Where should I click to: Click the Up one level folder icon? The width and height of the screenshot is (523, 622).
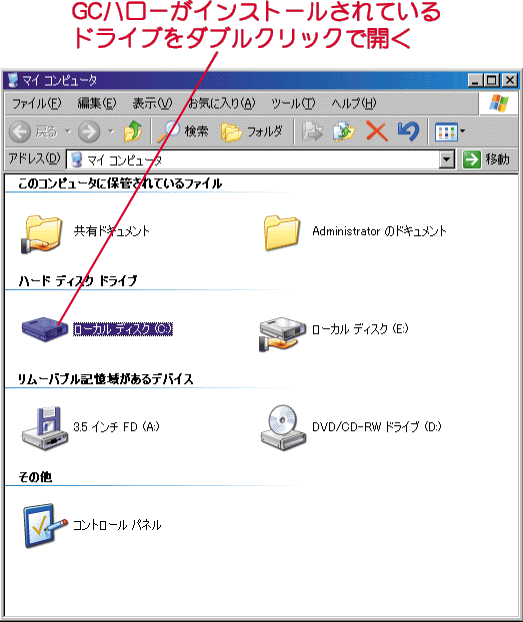133,131
